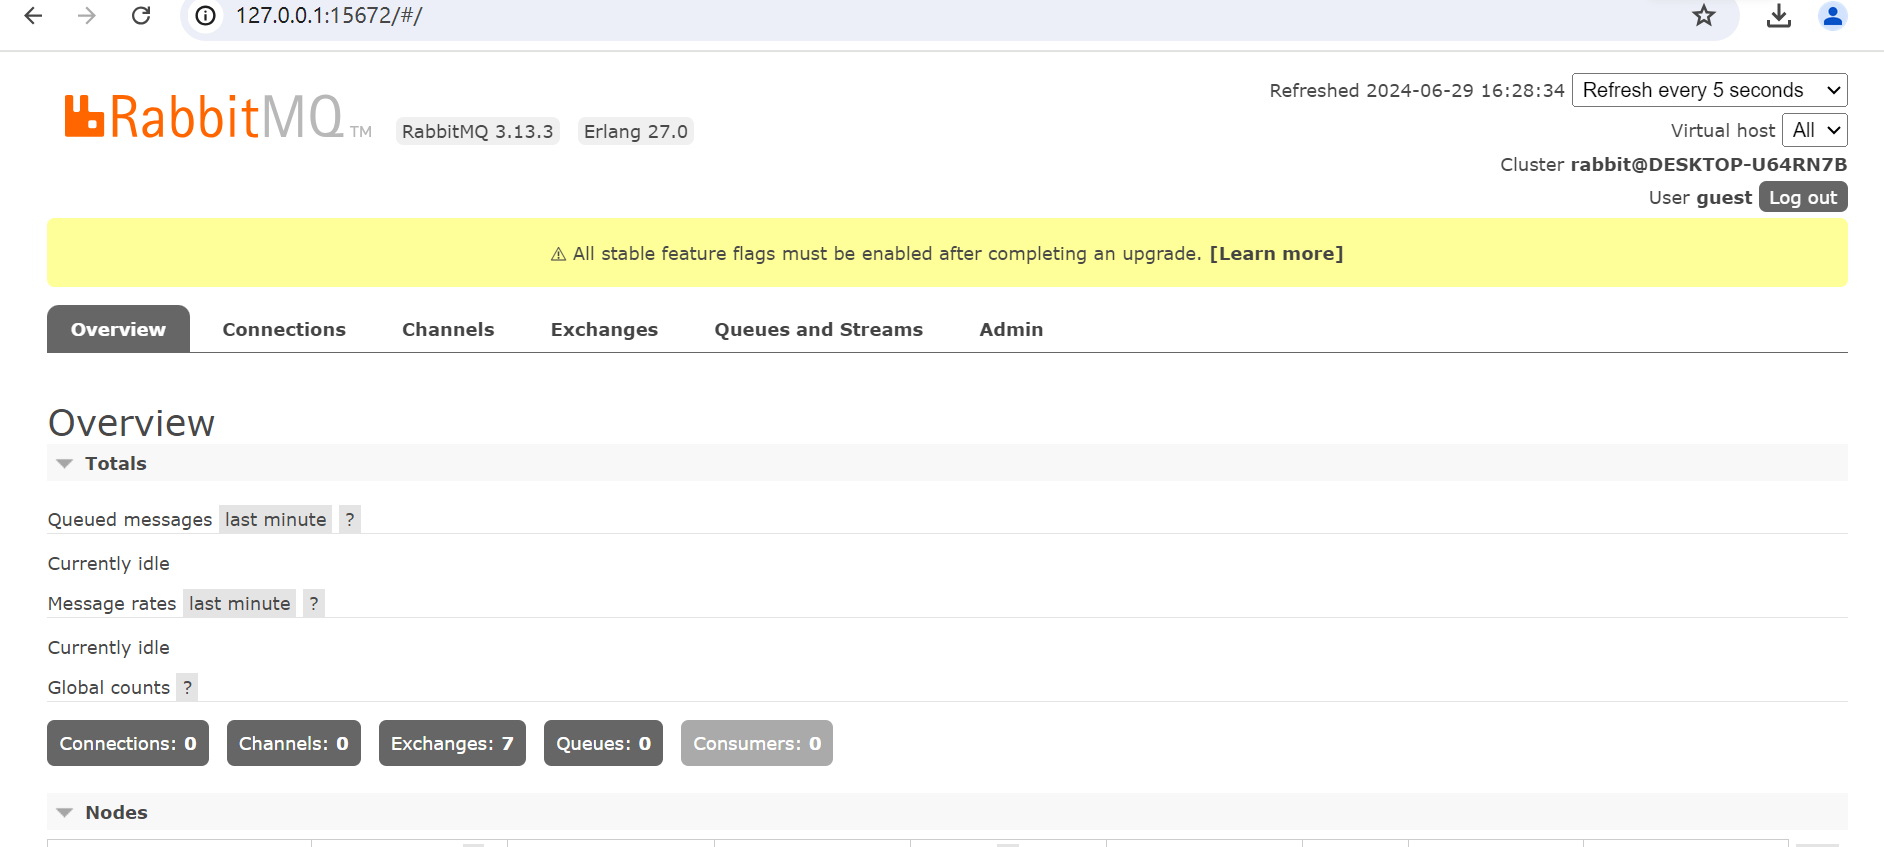Open help for Global counts
The image size is (1884, 847).
point(187,687)
